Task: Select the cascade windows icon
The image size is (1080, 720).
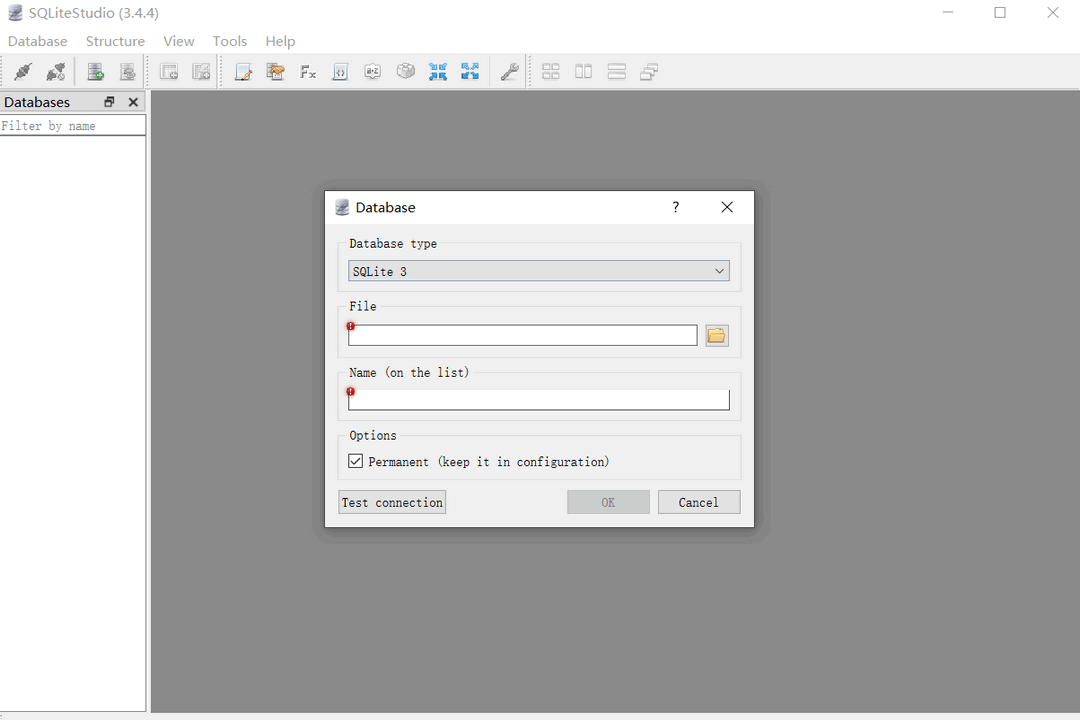Action: (x=650, y=71)
